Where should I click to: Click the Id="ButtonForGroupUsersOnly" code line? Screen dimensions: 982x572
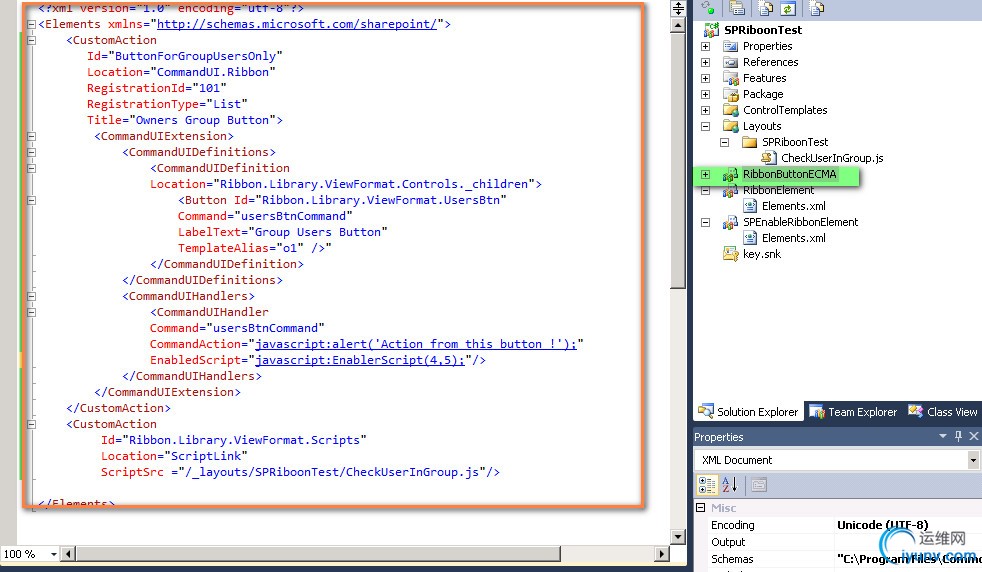coord(185,56)
